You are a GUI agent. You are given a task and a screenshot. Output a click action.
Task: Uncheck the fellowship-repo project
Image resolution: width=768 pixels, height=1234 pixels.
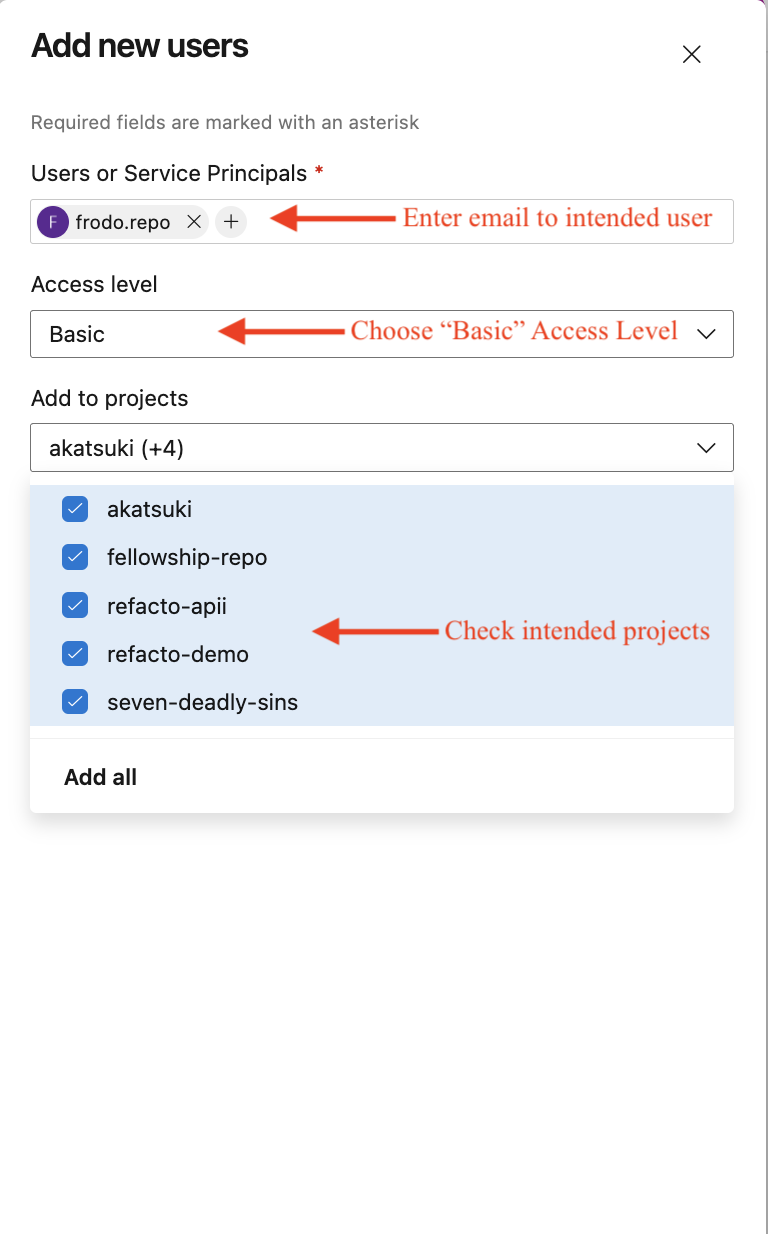tap(74, 556)
